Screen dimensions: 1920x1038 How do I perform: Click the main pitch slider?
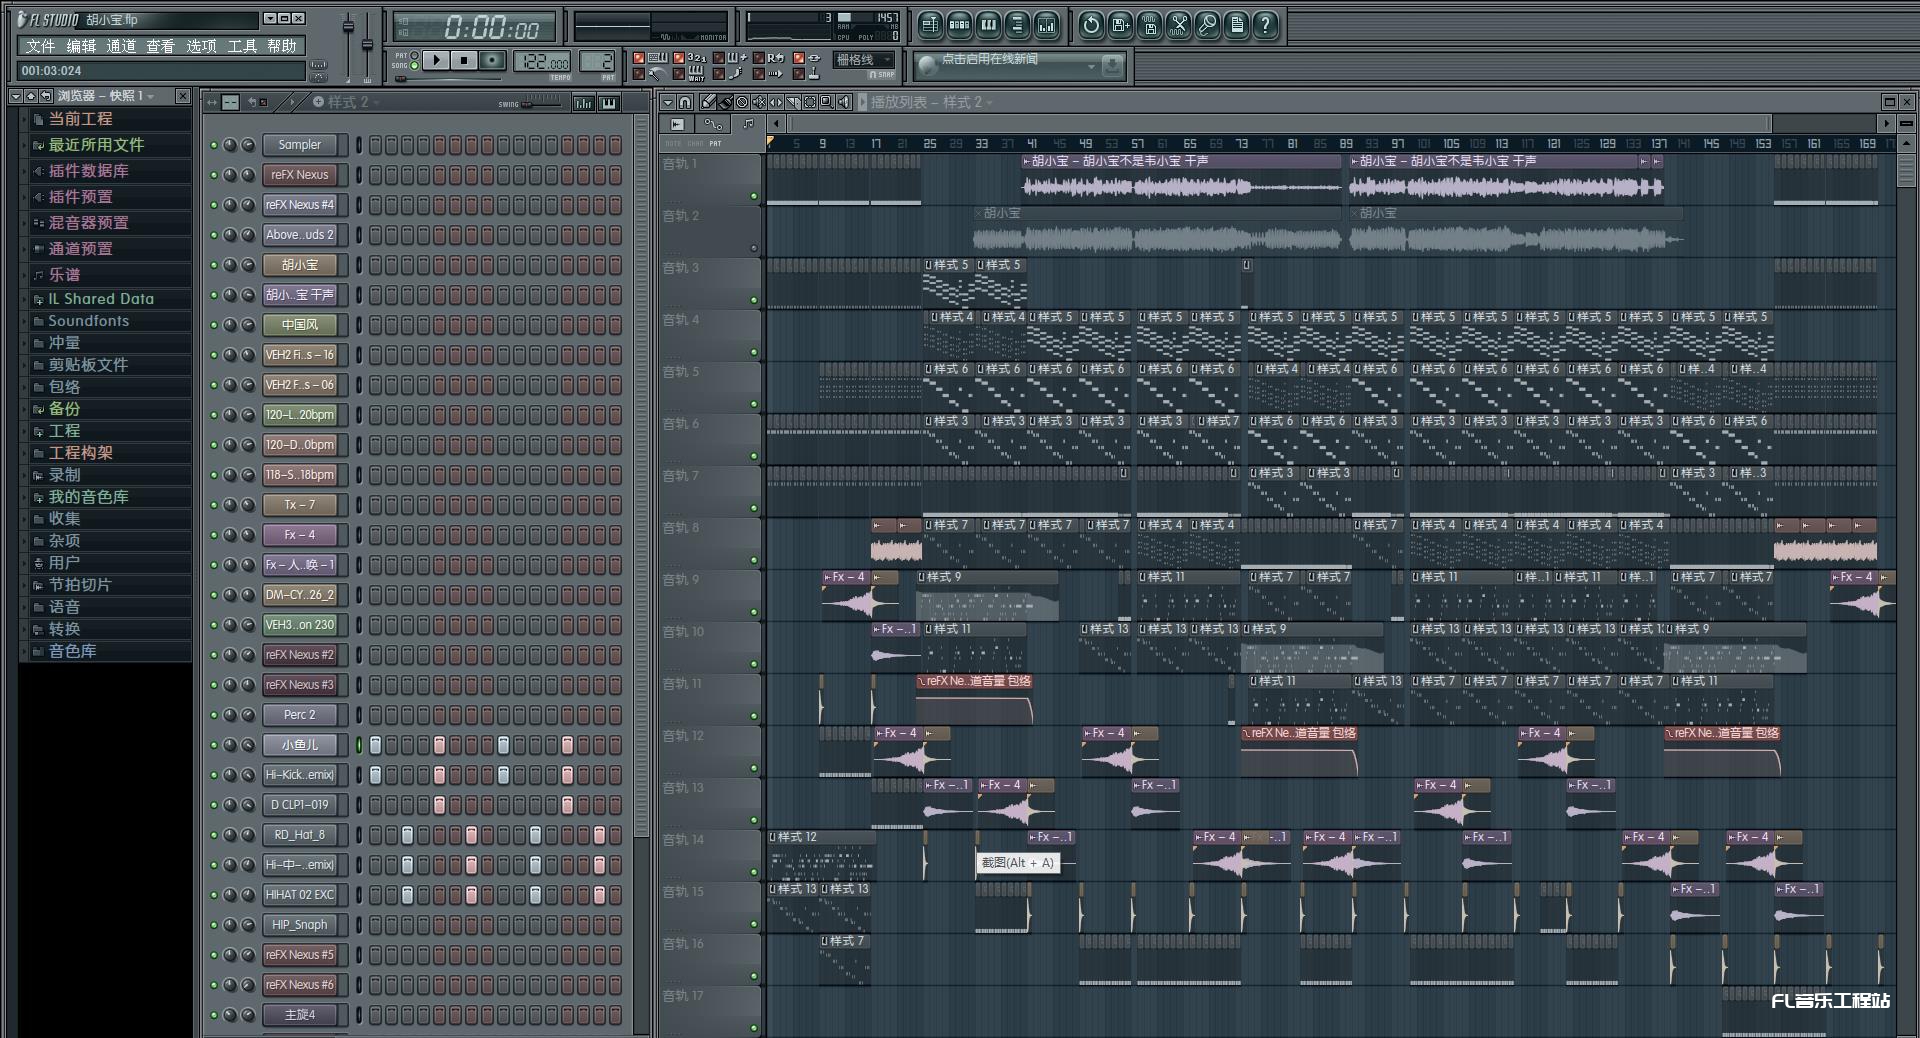click(x=367, y=42)
